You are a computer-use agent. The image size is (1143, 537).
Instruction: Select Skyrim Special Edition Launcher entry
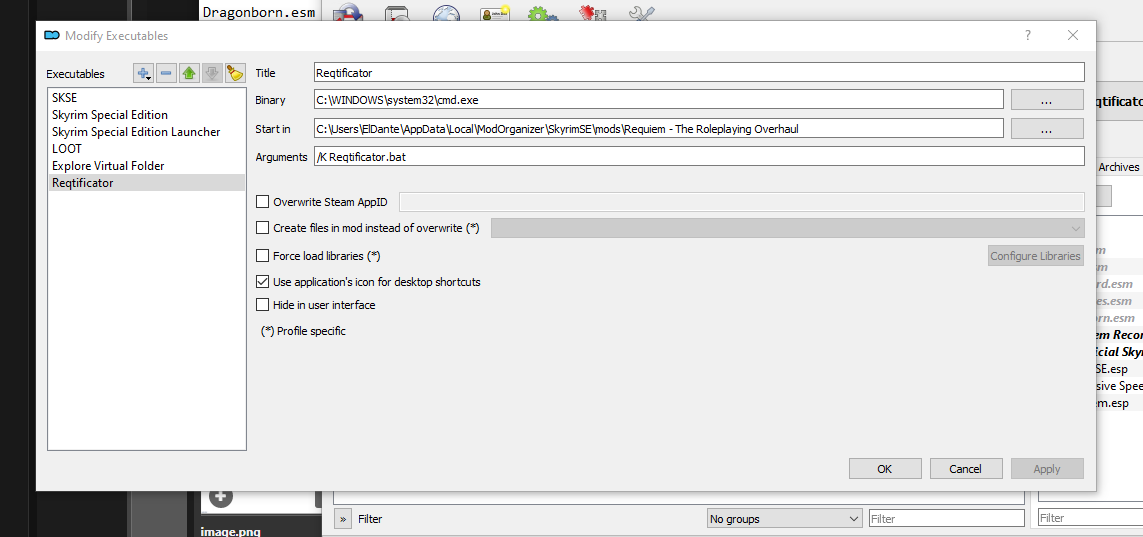[x=147, y=132]
